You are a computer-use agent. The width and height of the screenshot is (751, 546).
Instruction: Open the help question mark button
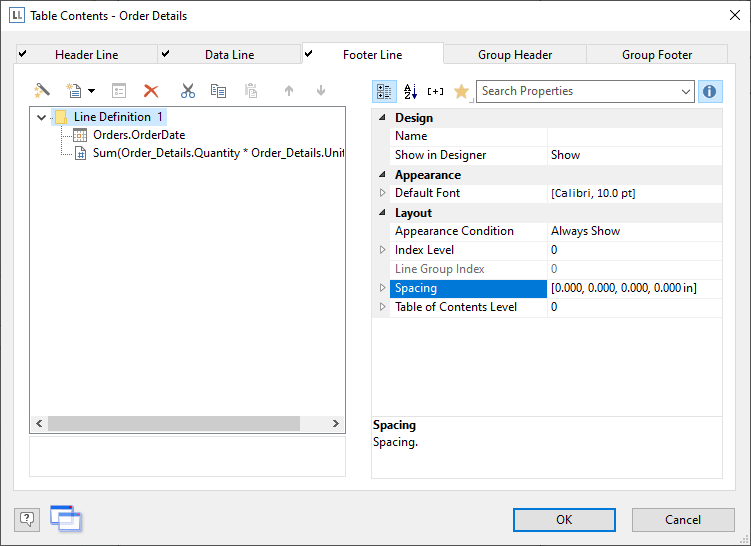(x=27, y=519)
